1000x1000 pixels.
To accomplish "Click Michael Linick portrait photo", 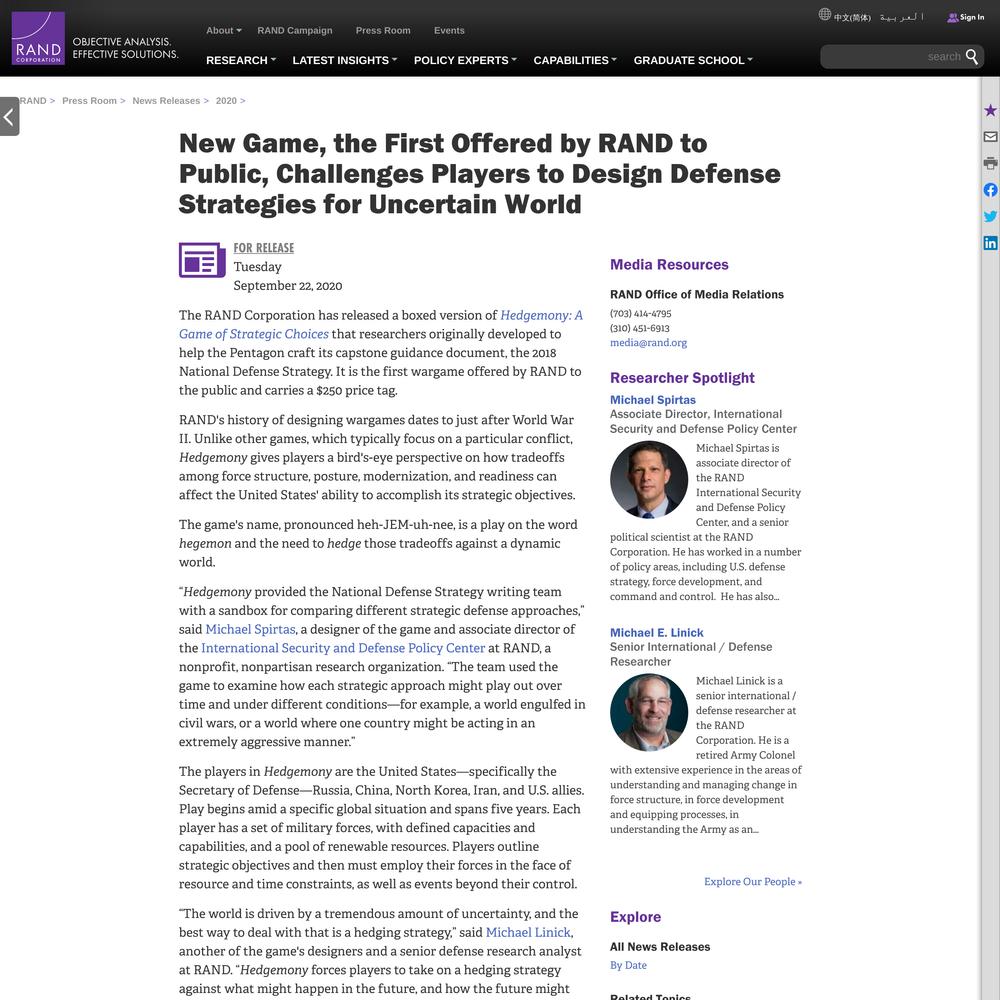I will tap(649, 712).
